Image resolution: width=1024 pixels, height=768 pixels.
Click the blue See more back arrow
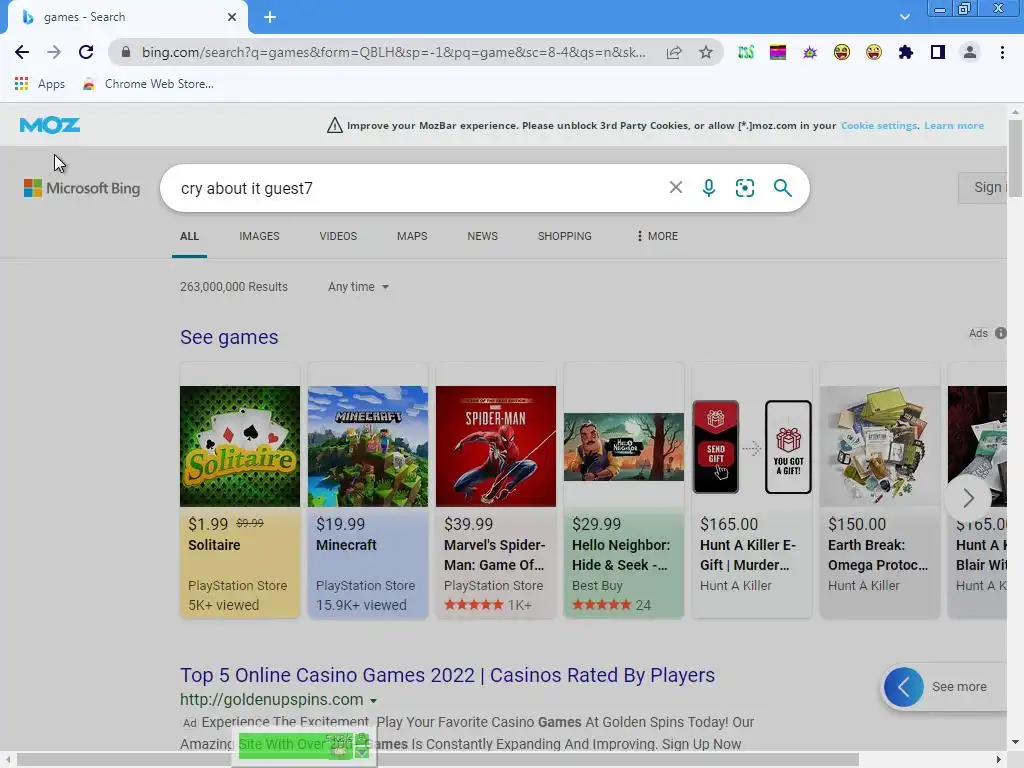[903, 686]
